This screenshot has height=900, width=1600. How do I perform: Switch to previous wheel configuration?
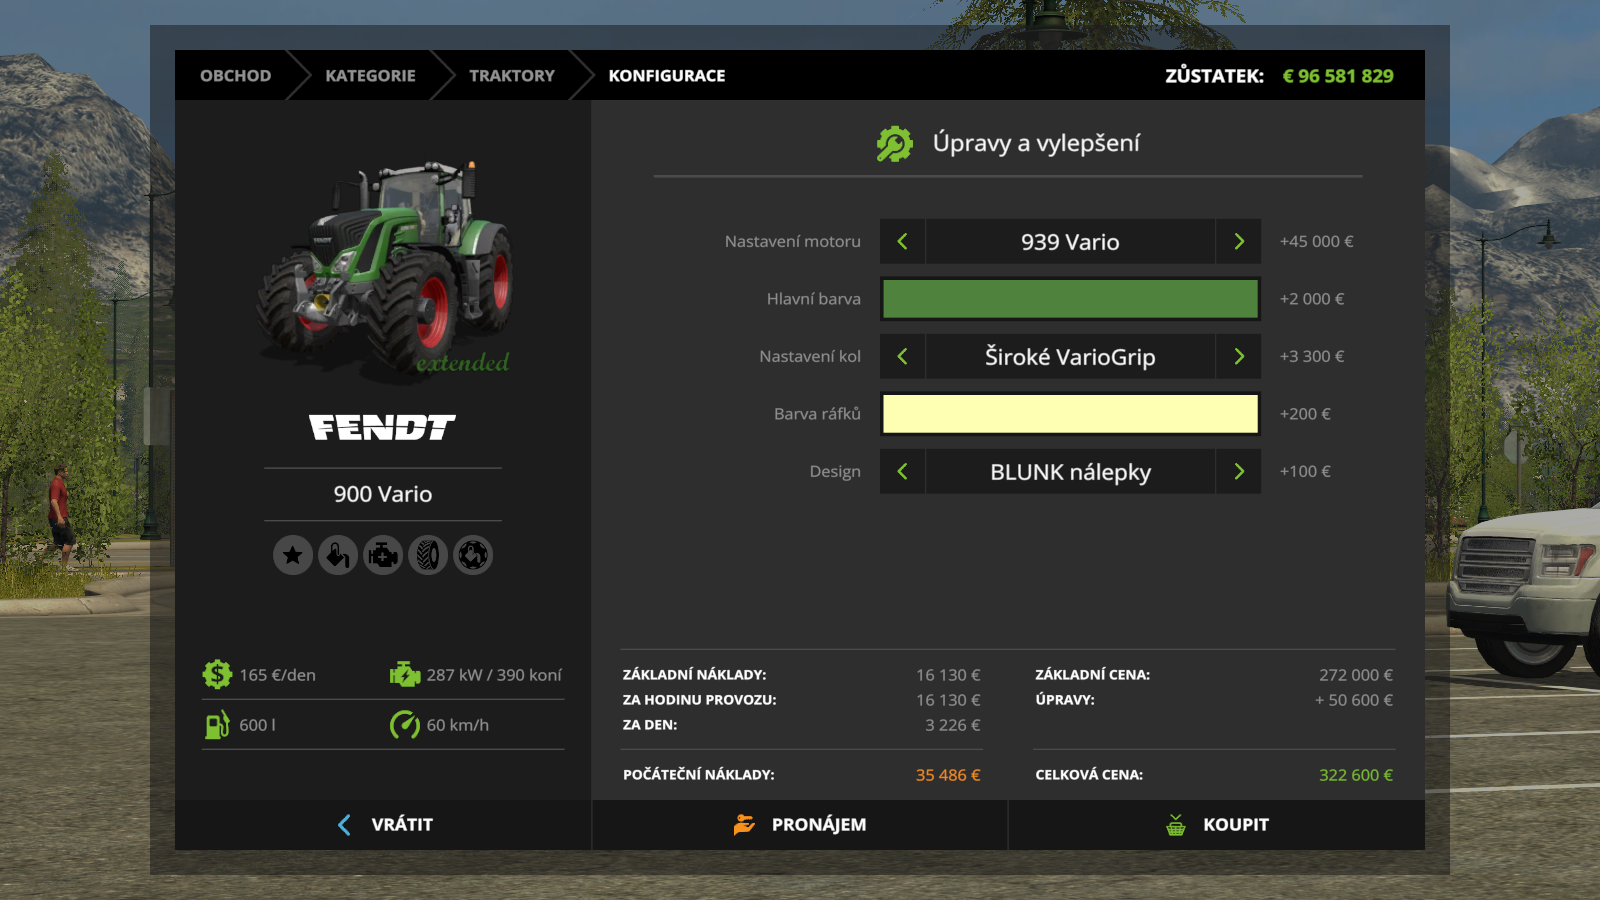pyautogui.click(x=902, y=356)
